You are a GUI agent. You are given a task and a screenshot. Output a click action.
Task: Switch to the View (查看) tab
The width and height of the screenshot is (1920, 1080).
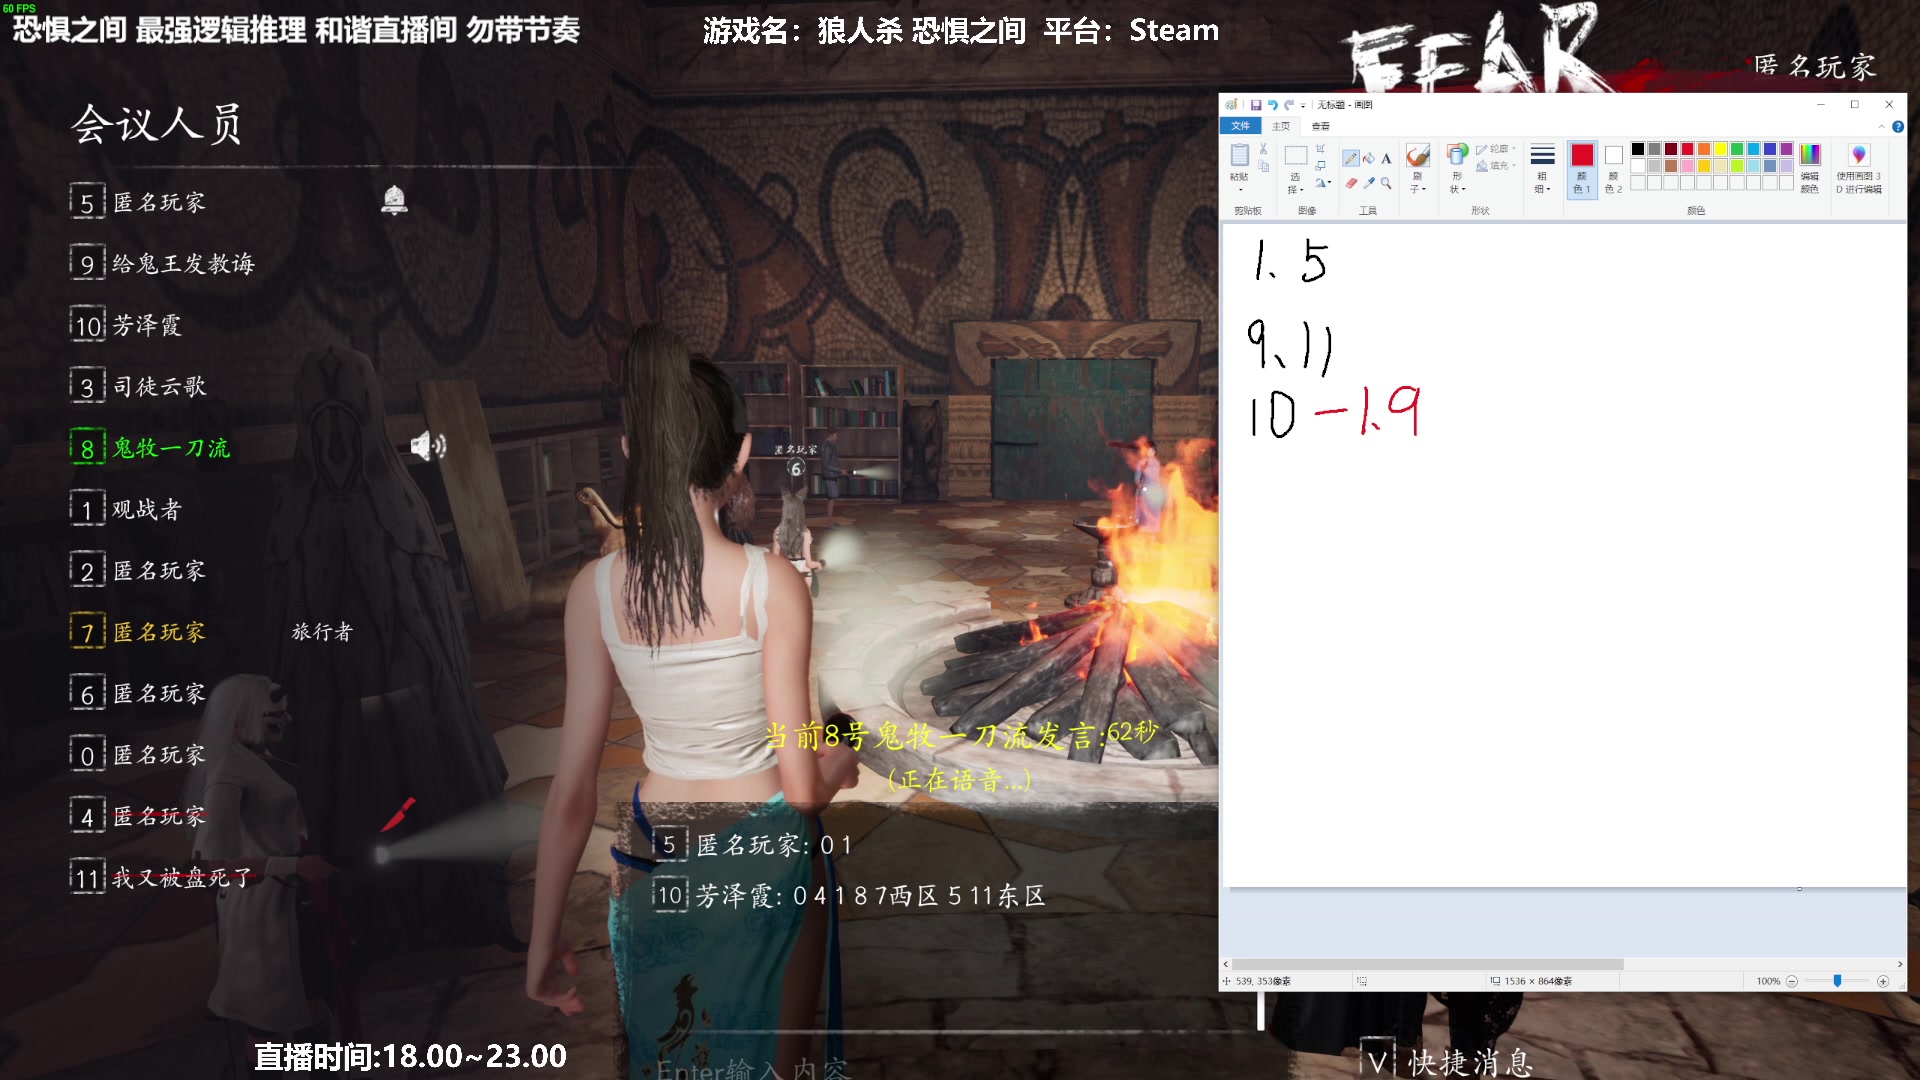1321,126
